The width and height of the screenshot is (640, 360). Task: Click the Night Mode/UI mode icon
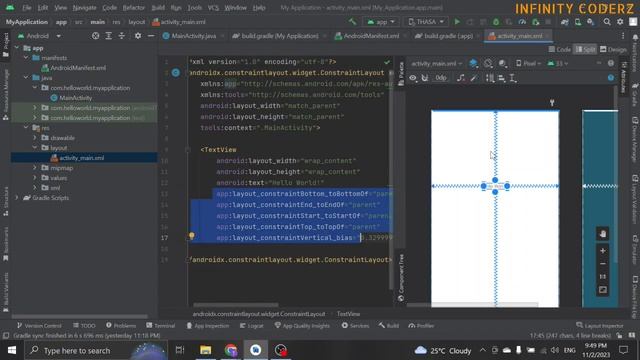coord(502,63)
